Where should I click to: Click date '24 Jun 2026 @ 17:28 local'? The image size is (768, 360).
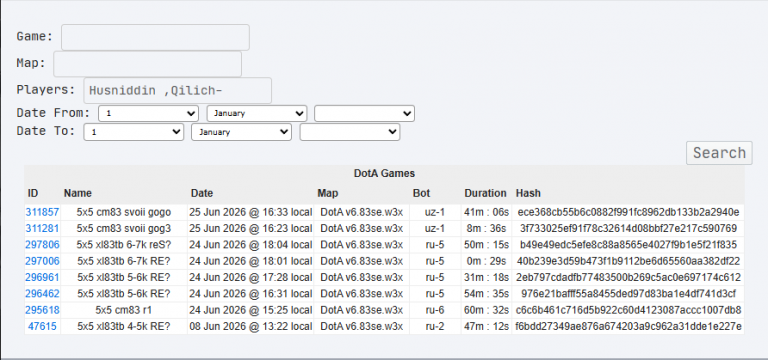pyautogui.click(x=250, y=277)
